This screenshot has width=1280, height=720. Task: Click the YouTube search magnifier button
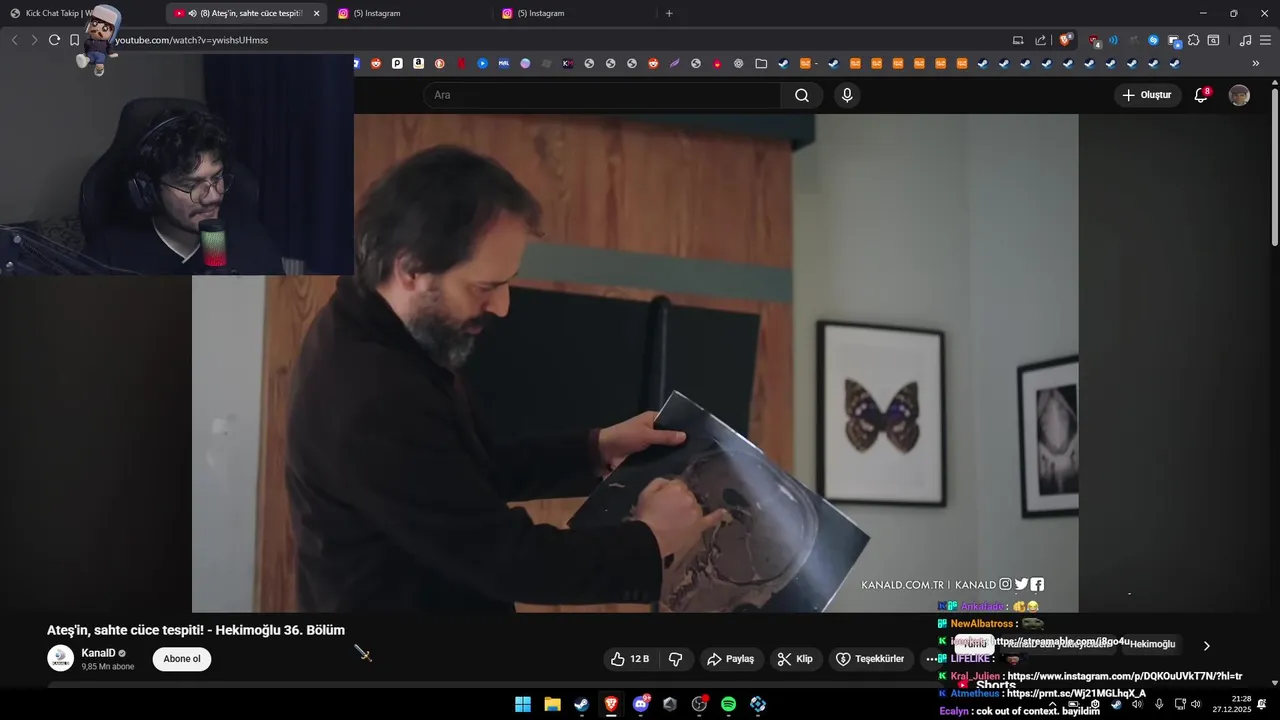[x=802, y=95]
